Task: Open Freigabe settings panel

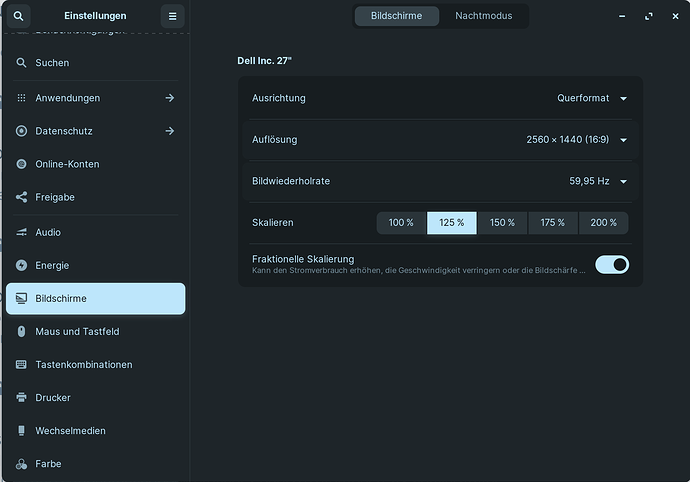Action: 95,197
